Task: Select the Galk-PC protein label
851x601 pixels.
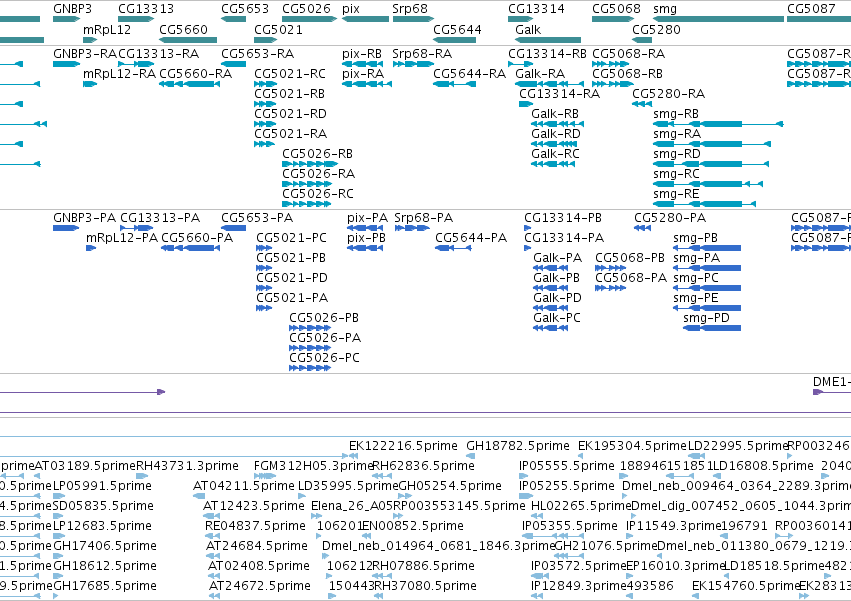Action: click(x=557, y=318)
